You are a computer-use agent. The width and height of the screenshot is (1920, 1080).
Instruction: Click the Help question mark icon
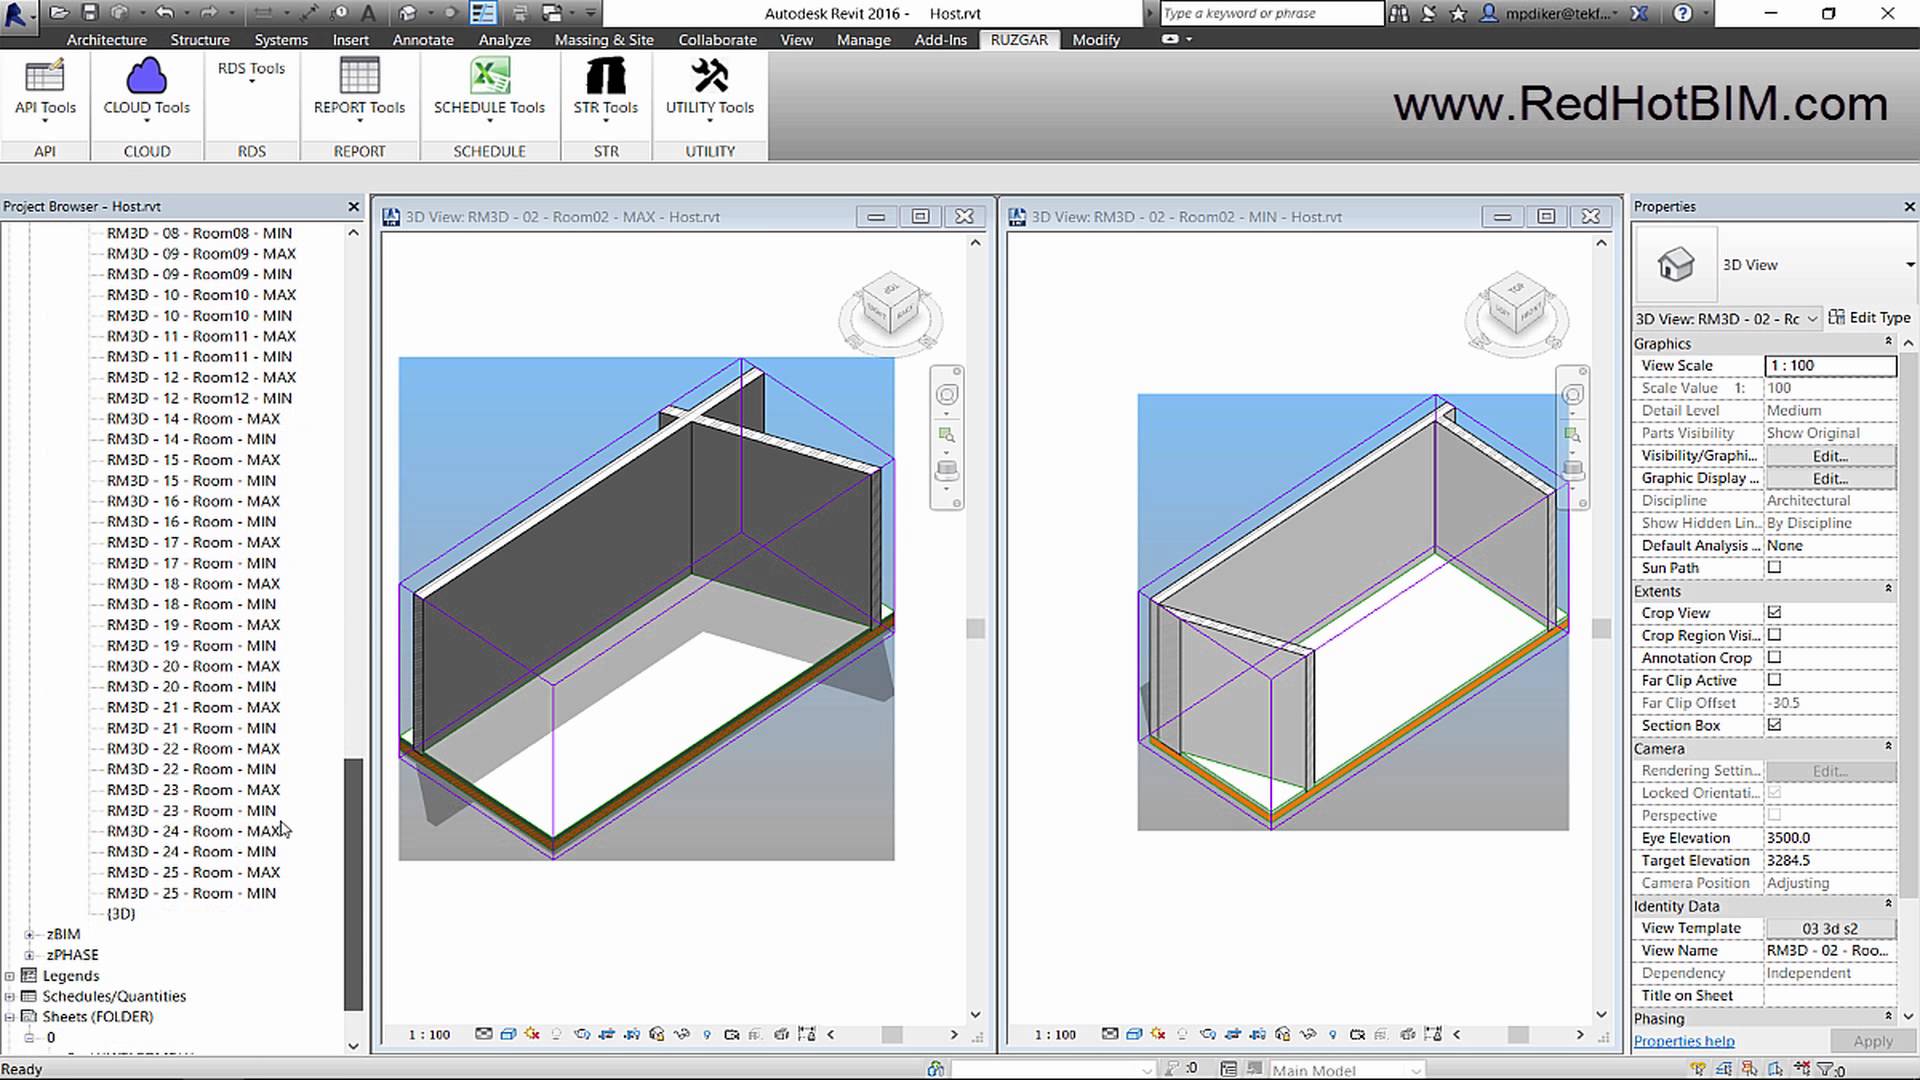[1683, 13]
